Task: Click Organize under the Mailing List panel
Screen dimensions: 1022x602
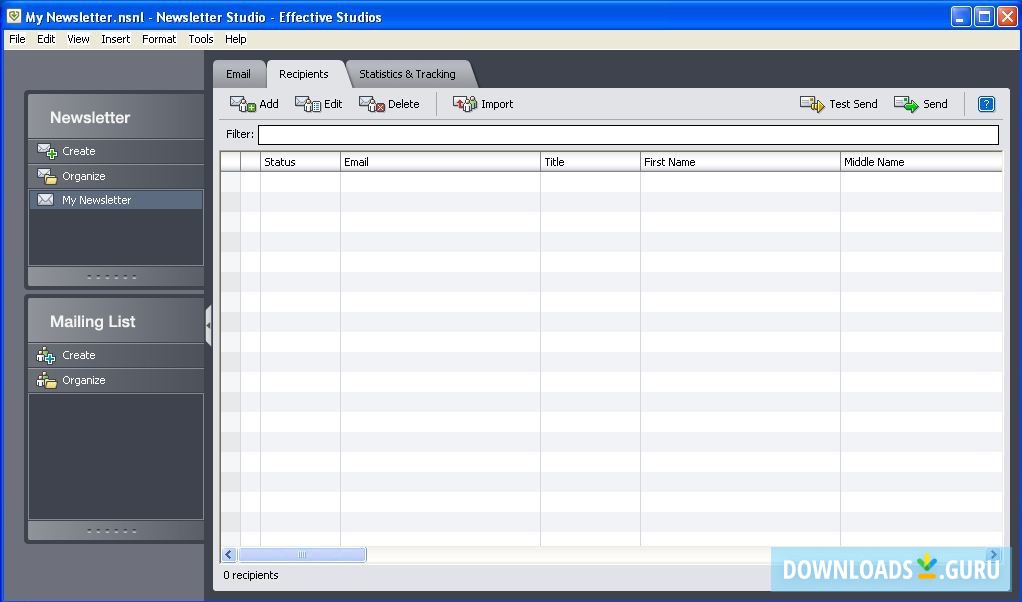Action: click(116, 380)
